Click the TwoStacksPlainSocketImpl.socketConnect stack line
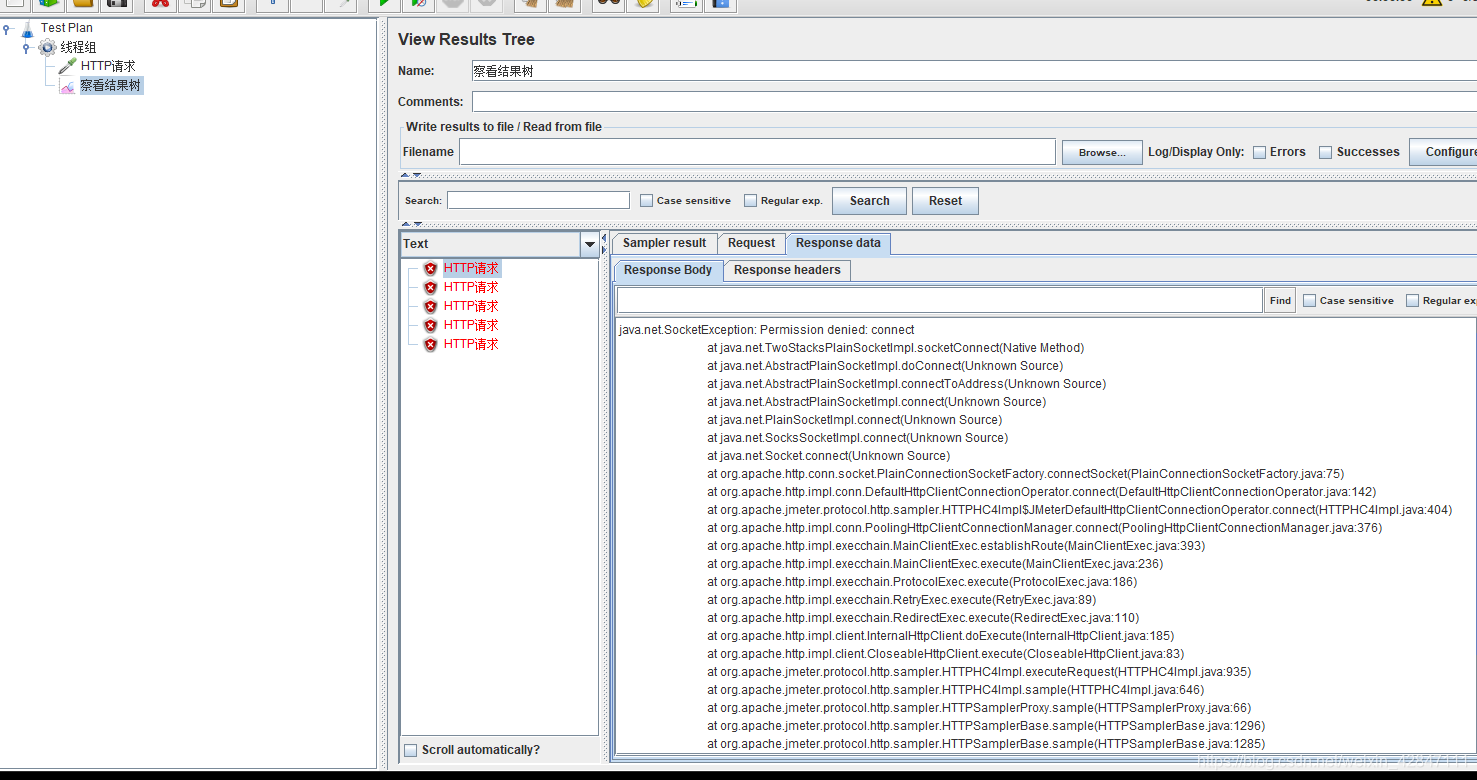This screenshot has height=780, width=1477. click(x=895, y=348)
